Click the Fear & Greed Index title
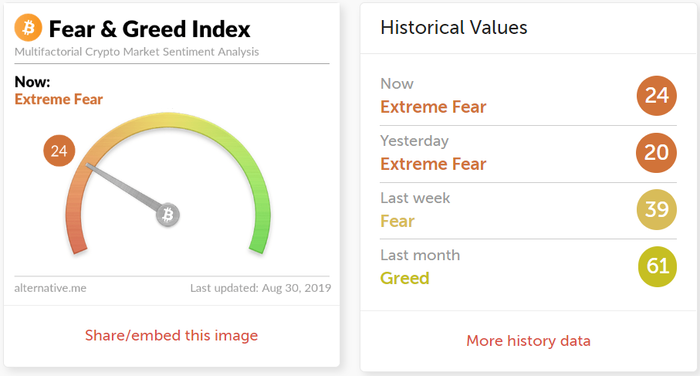700x376 pixels. click(x=150, y=29)
